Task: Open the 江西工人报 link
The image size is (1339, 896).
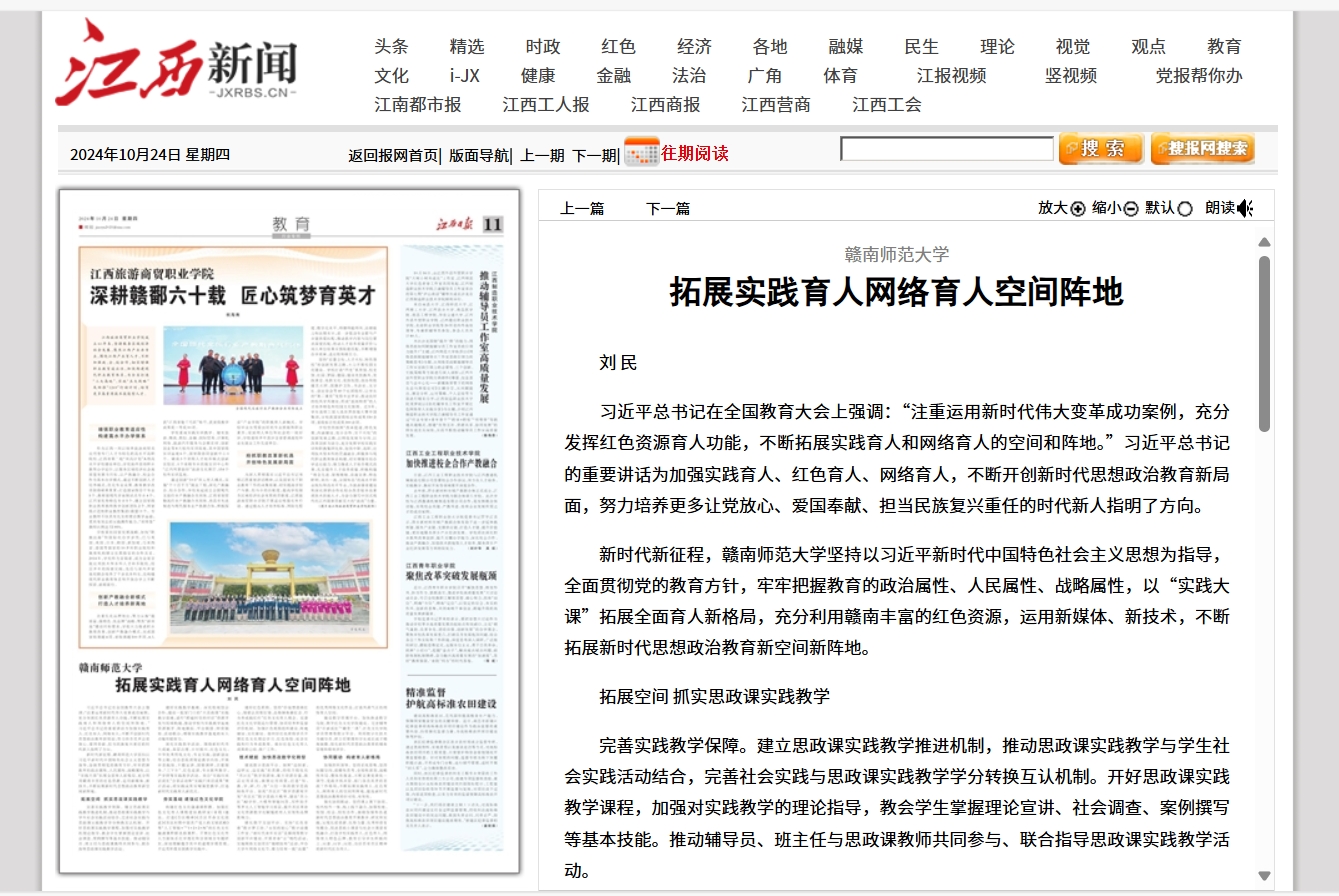Action: (x=546, y=104)
